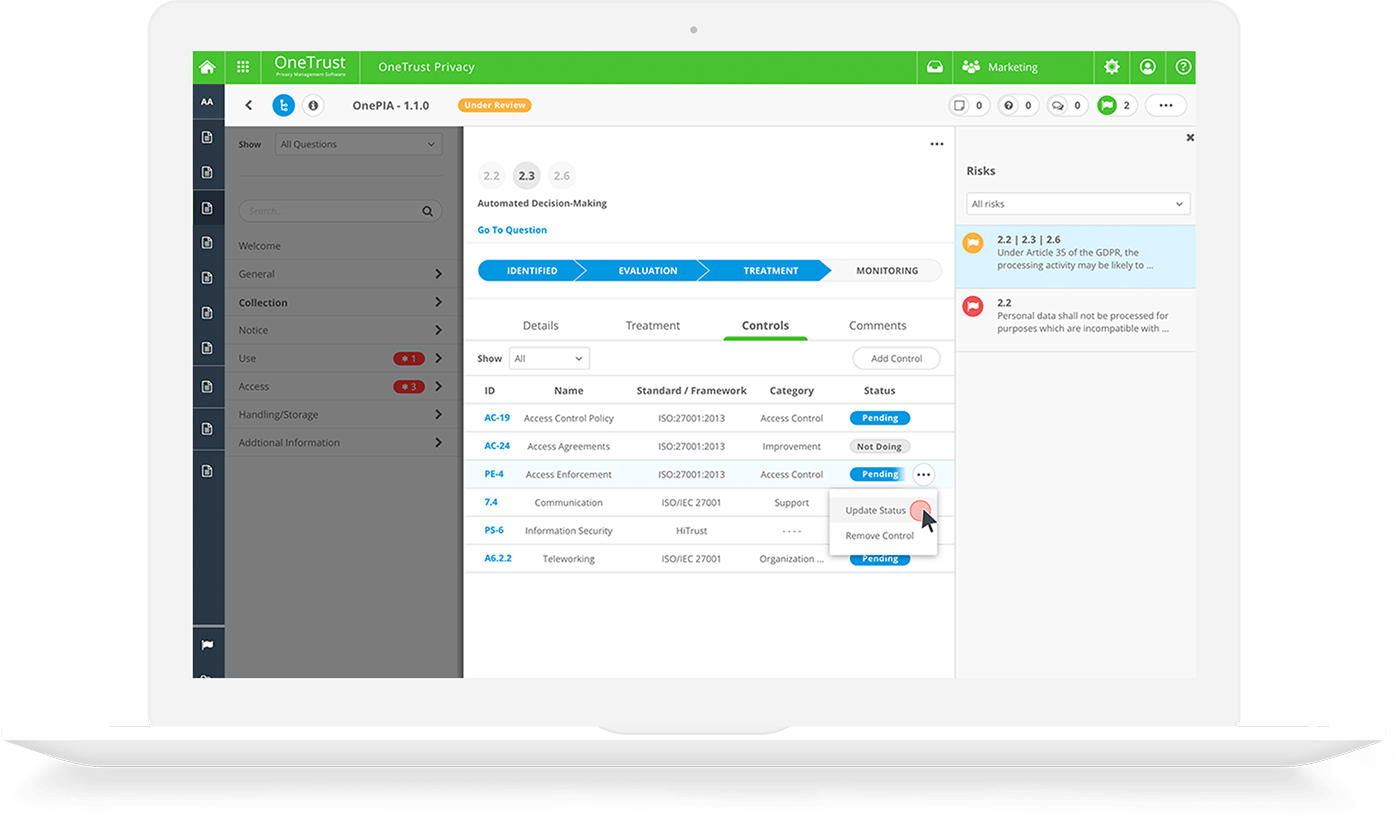Open control PS-6 link
The image size is (1400, 821).
494,530
